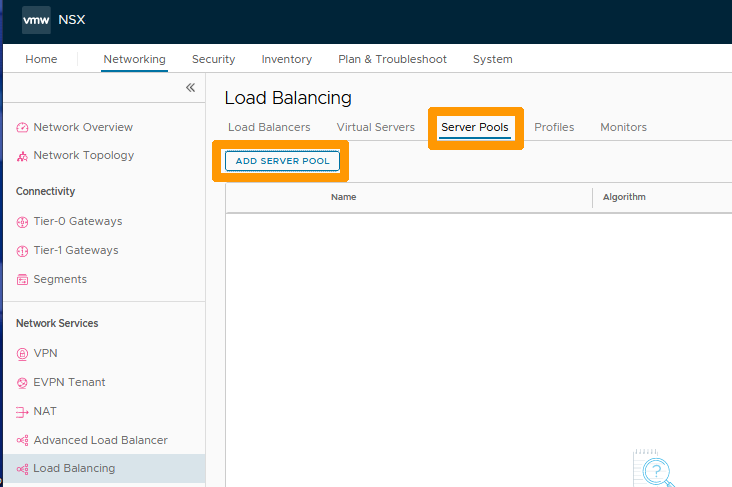Click the Network Topology icon

22,156
